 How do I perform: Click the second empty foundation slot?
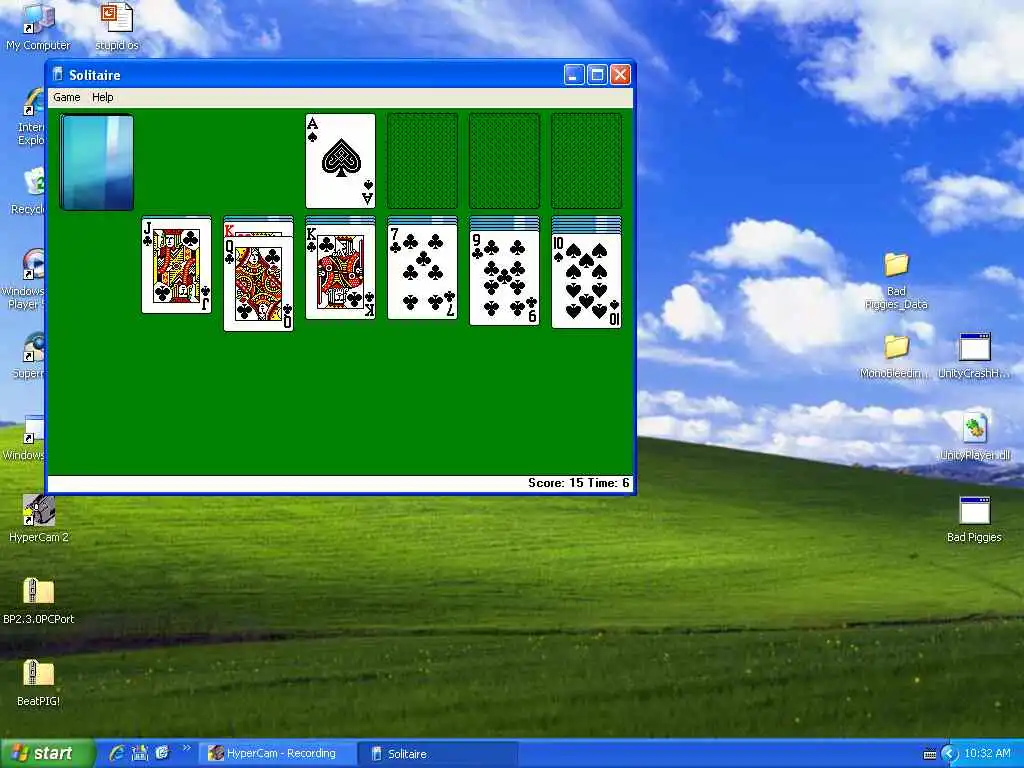(x=423, y=161)
